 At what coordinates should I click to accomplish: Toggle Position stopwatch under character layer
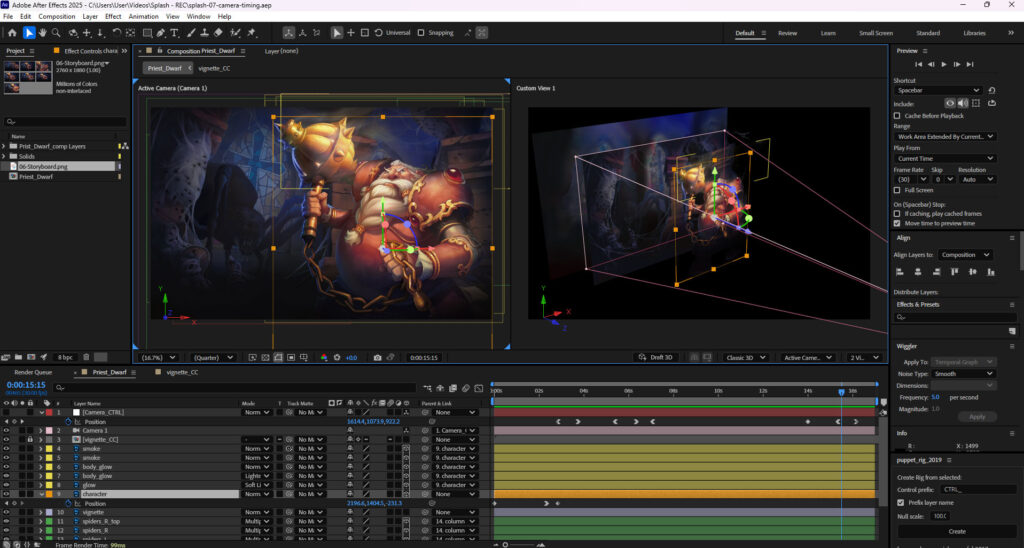68,504
